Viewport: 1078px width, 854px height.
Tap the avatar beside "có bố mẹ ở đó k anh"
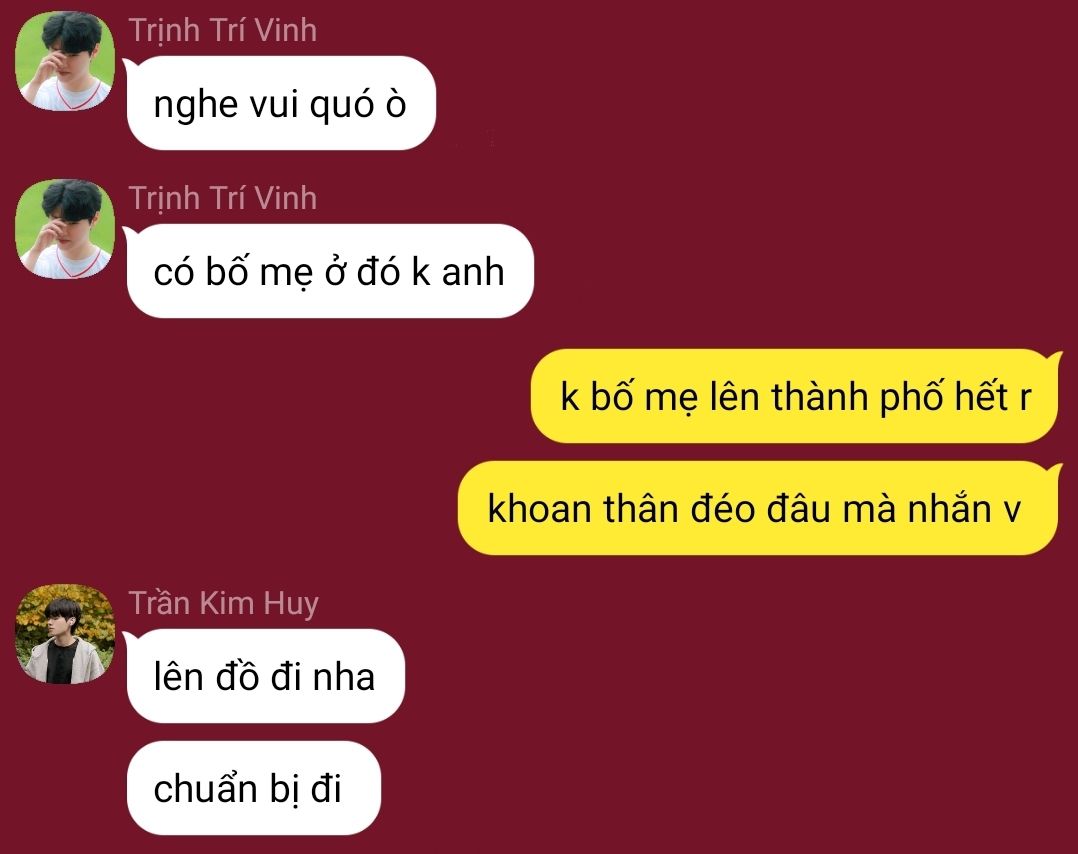65,229
